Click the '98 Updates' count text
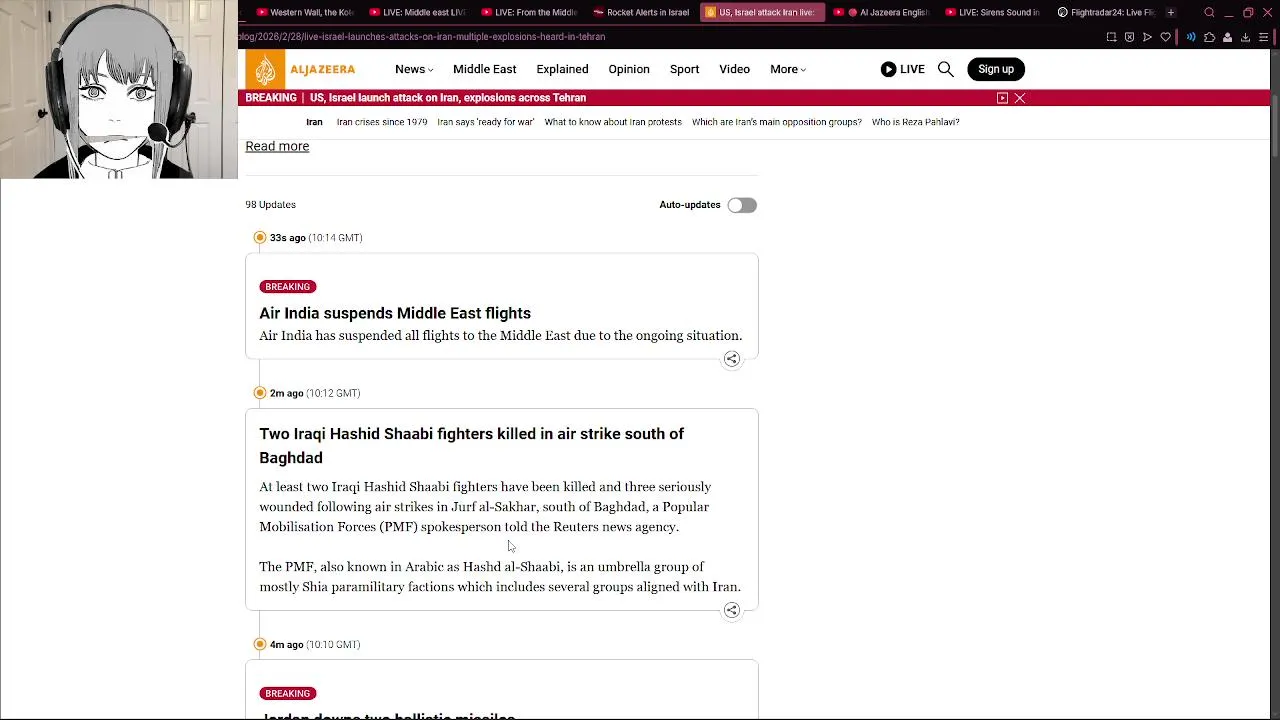The image size is (1280, 720). (x=270, y=205)
